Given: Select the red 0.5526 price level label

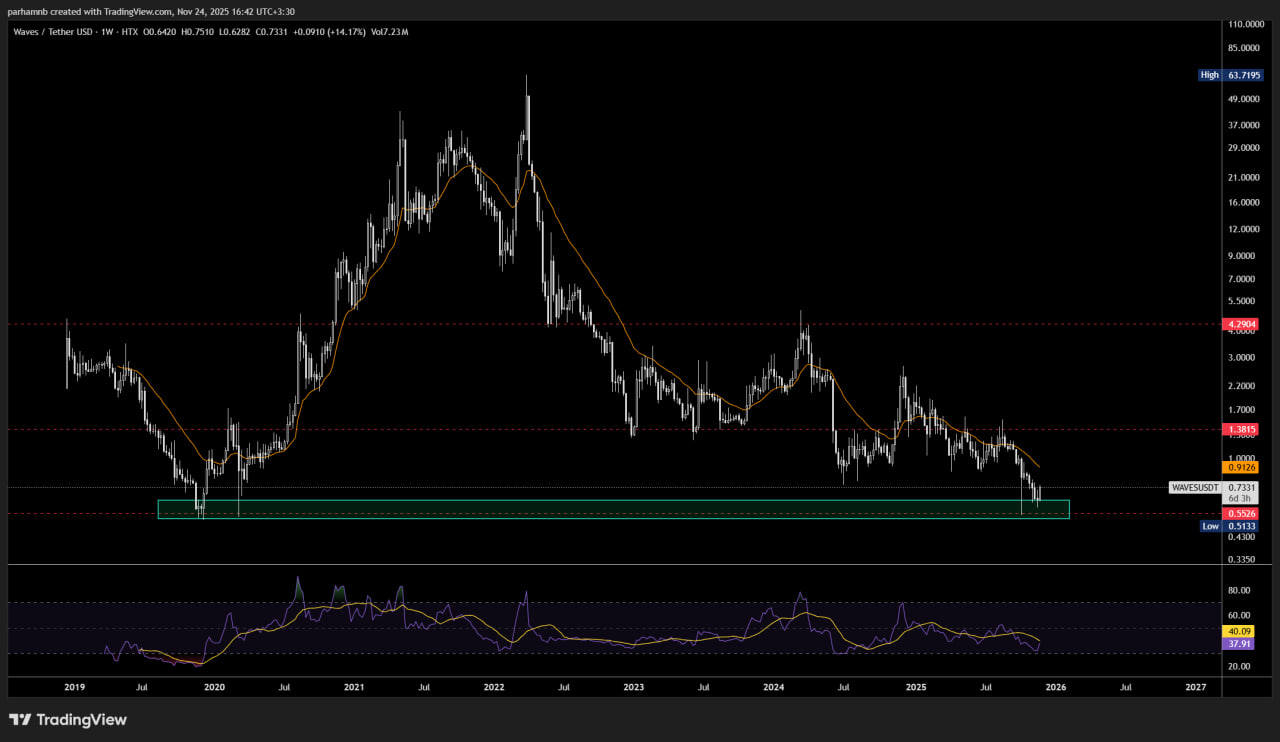Looking at the screenshot, I should pyautogui.click(x=1240, y=513).
